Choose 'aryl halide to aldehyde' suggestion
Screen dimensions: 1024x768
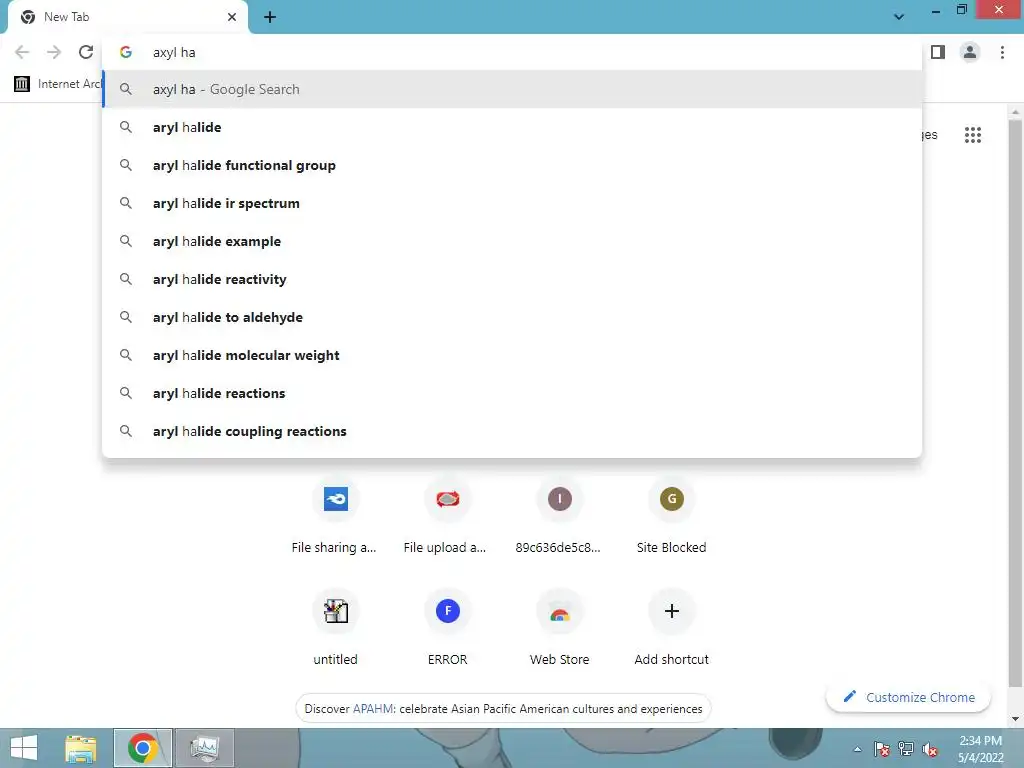click(512, 317)
